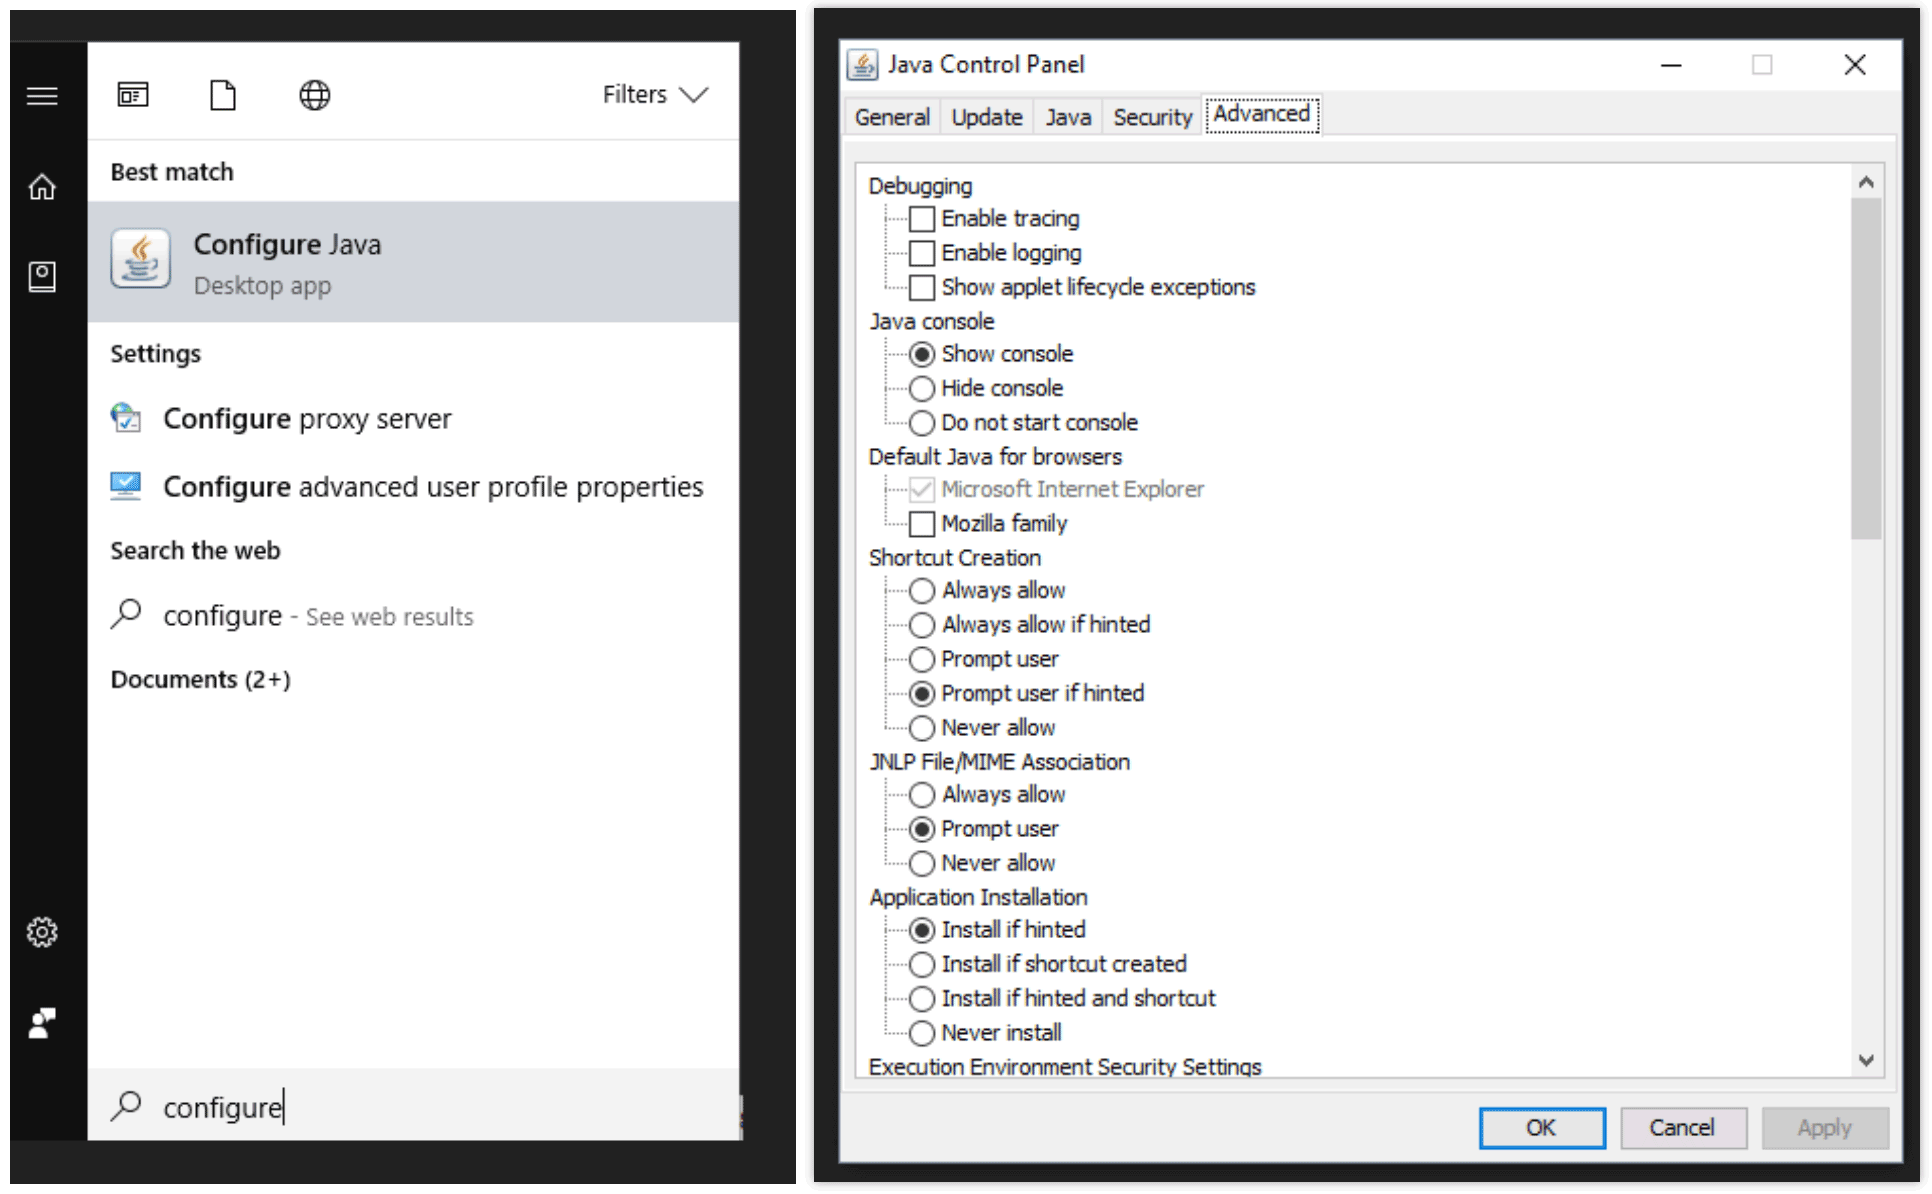Enable the tracing checkbox

click(921, 218)
